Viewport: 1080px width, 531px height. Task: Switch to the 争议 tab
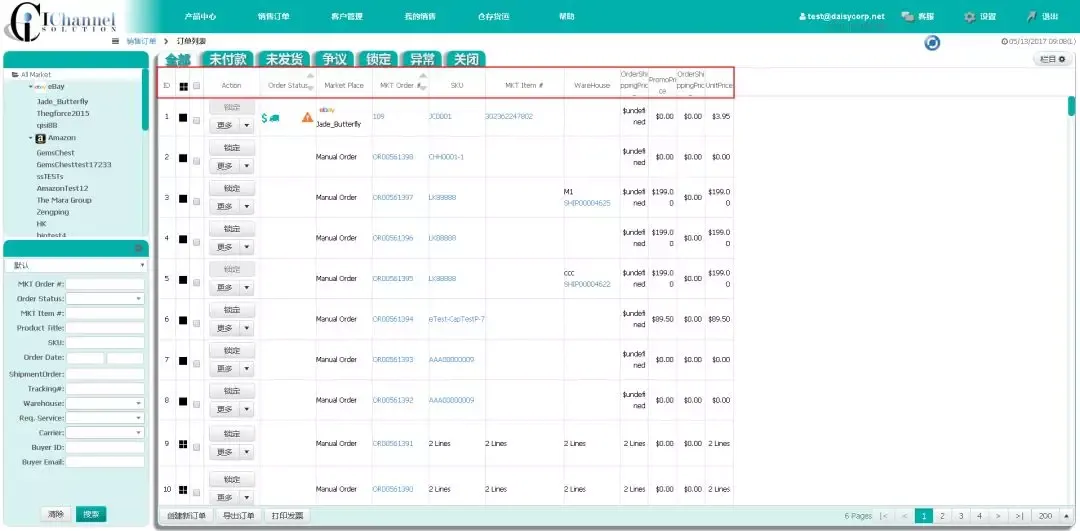point(335,60)
